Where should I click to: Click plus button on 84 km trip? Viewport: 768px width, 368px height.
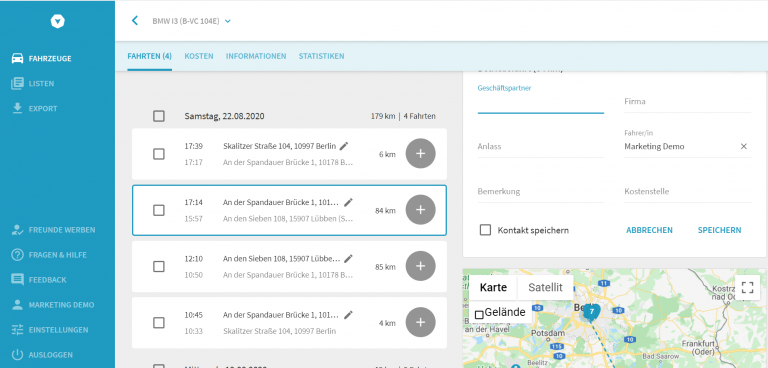[420, 210]
